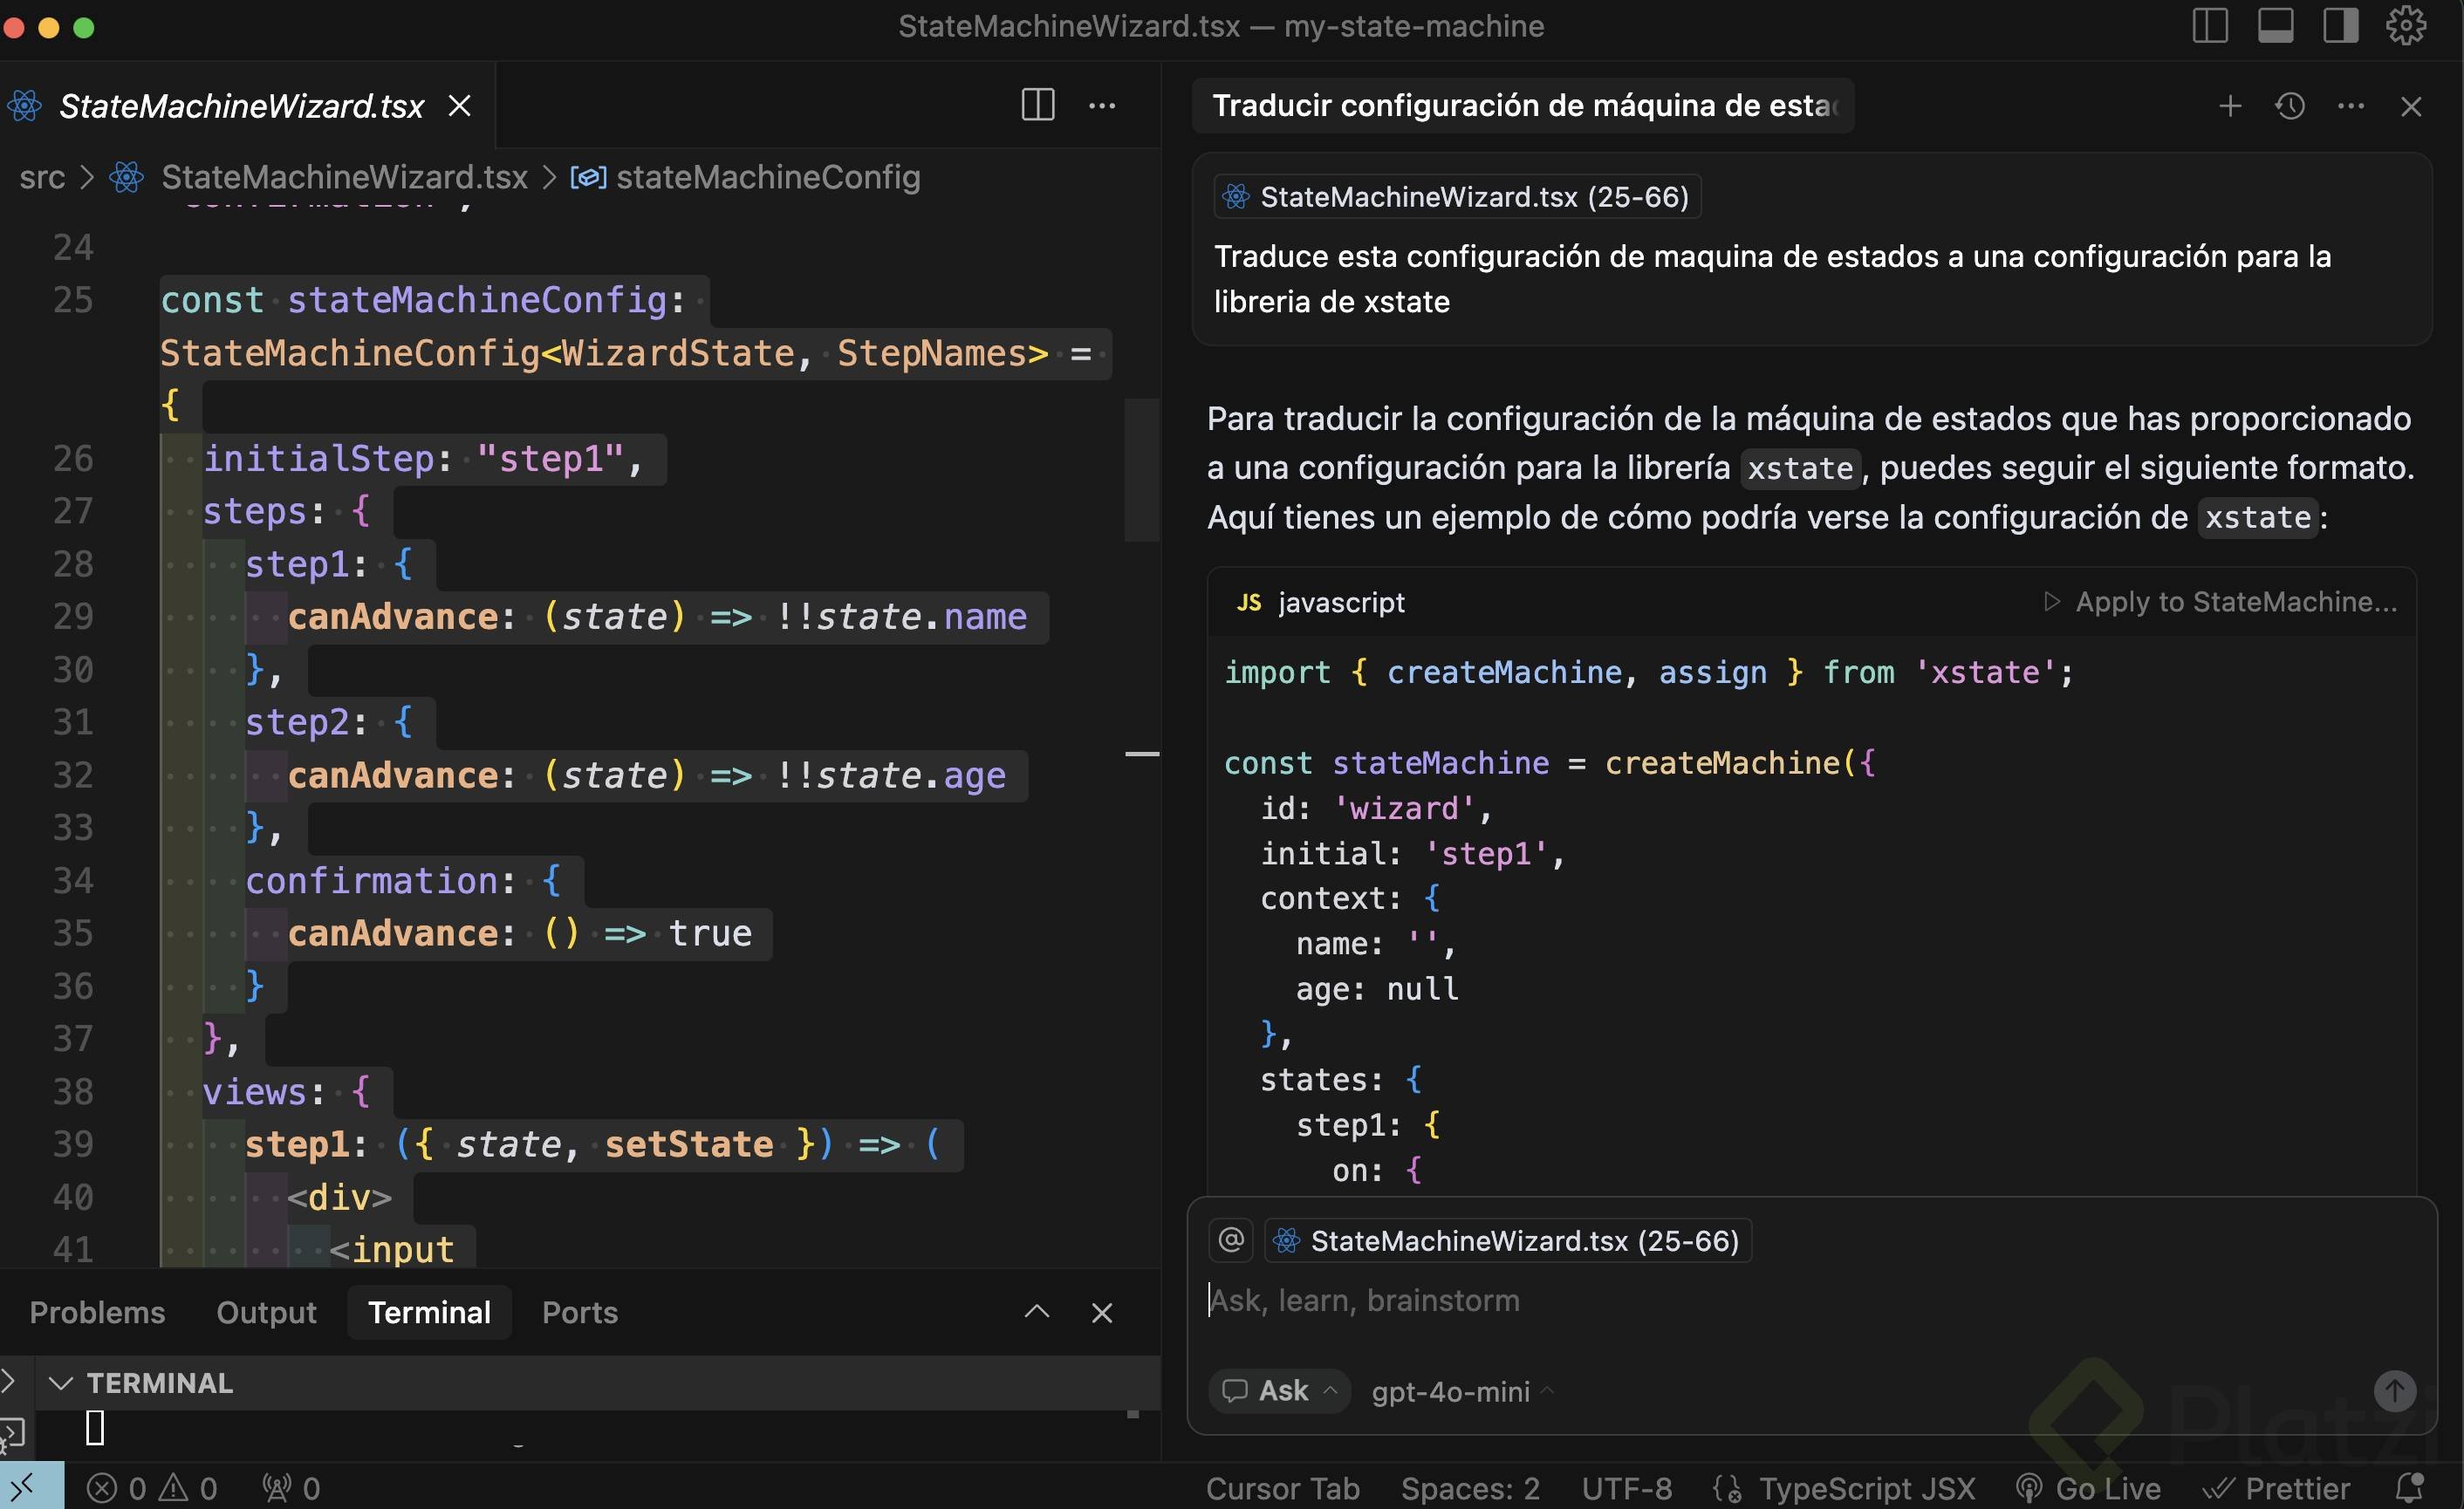This screenshot has width=2464, height=1509.
Task: Collapse the TERMINAL section chevron
Action: point(60,1383)
